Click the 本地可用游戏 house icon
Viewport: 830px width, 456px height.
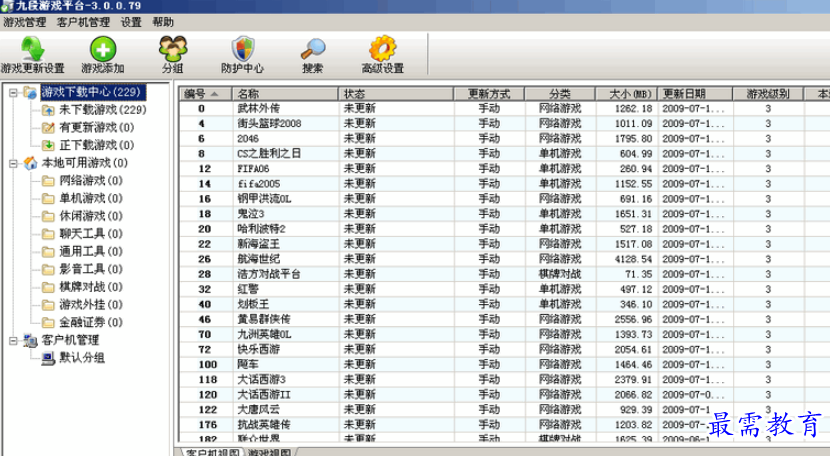click(x=30, y=163)
